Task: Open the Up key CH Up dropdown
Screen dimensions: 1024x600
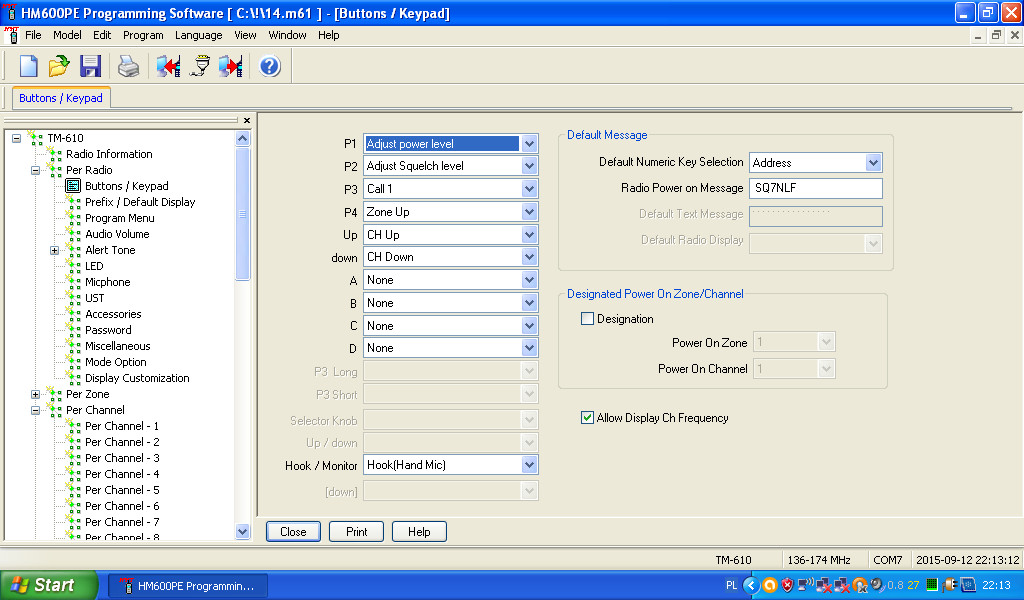Action: [530, 234]
